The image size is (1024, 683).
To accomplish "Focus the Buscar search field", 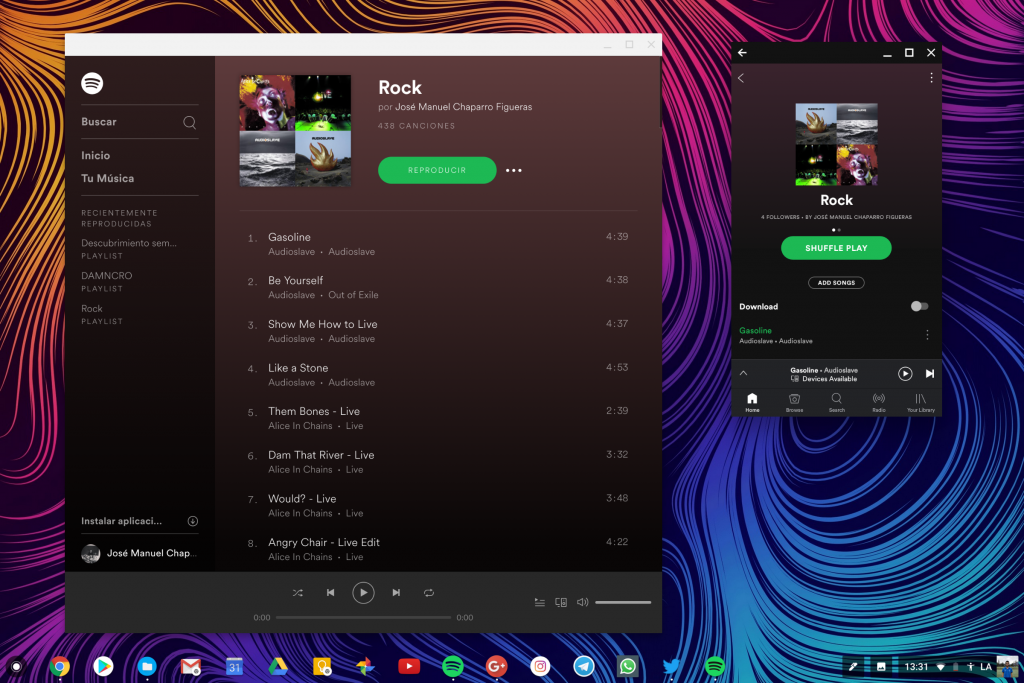I will click(x=140, y=122).
